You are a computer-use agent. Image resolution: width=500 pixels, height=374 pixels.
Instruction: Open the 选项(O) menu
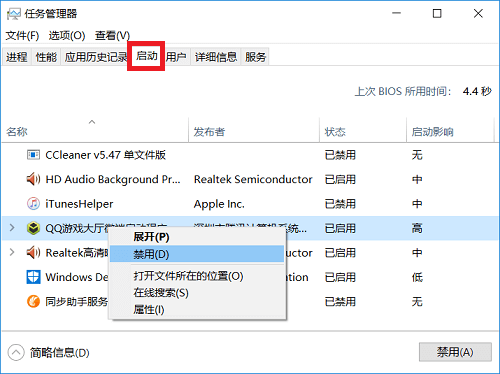pos(67,35)
